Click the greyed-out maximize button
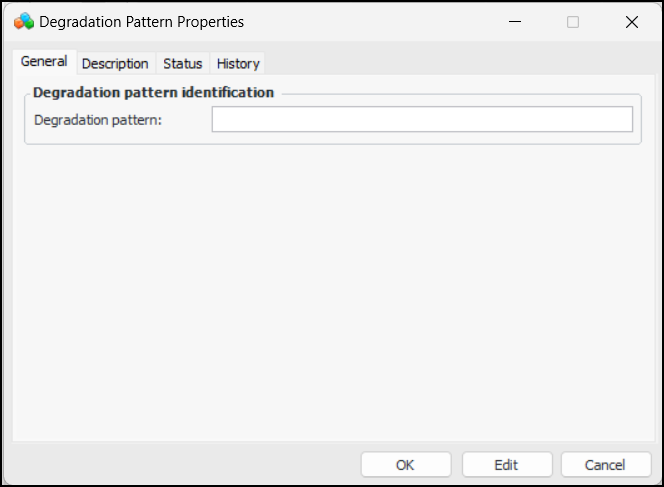 click(x=573, y=21)
